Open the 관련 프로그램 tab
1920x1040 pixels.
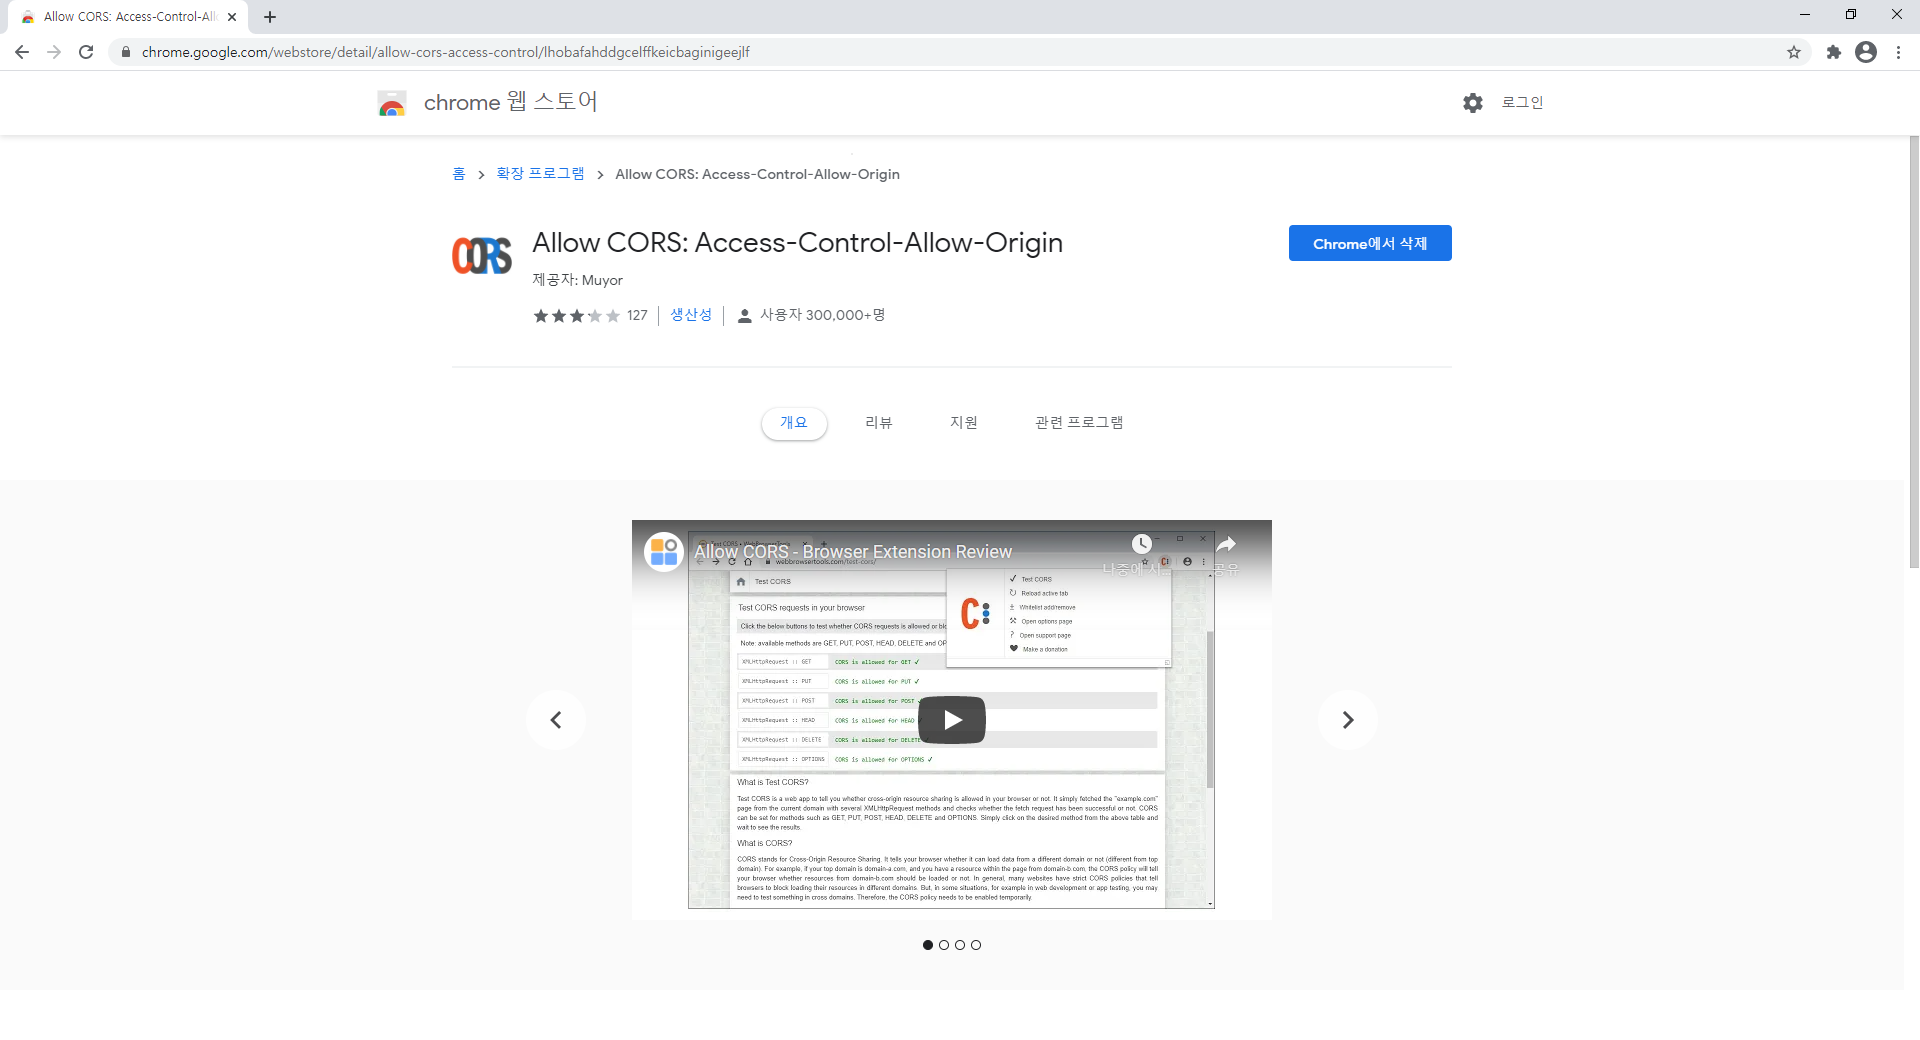tap(1079, 423)
